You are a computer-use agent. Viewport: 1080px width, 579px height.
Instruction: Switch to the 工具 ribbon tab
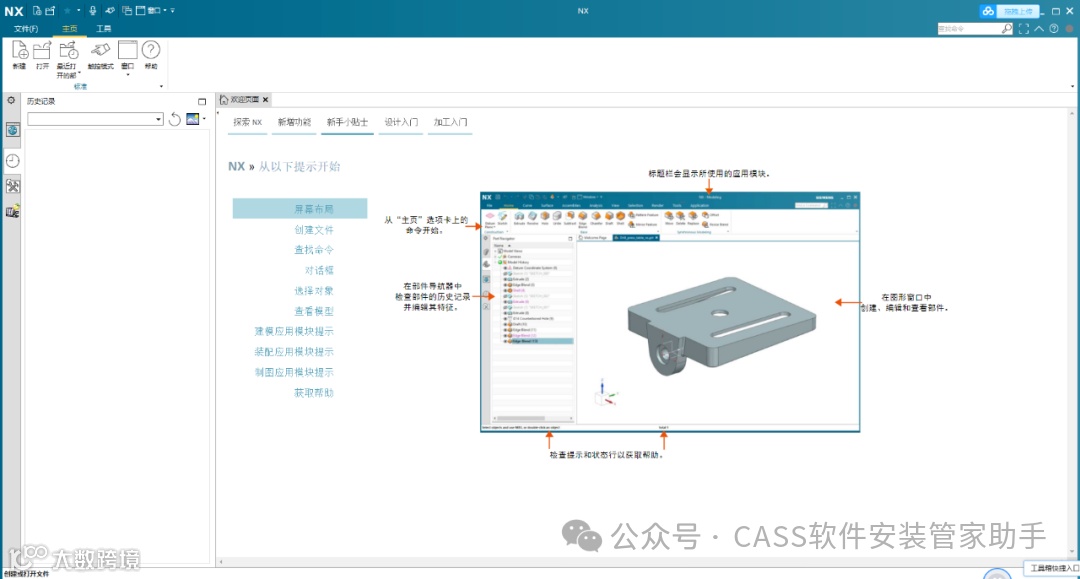click(104, 28)
